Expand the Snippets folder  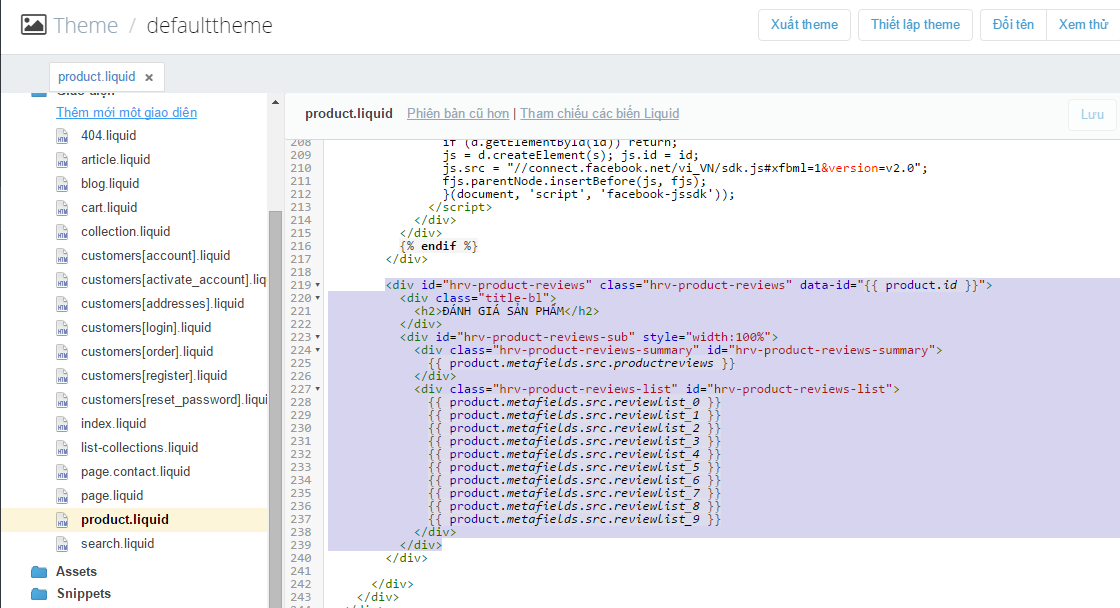[x=84, y=594]
